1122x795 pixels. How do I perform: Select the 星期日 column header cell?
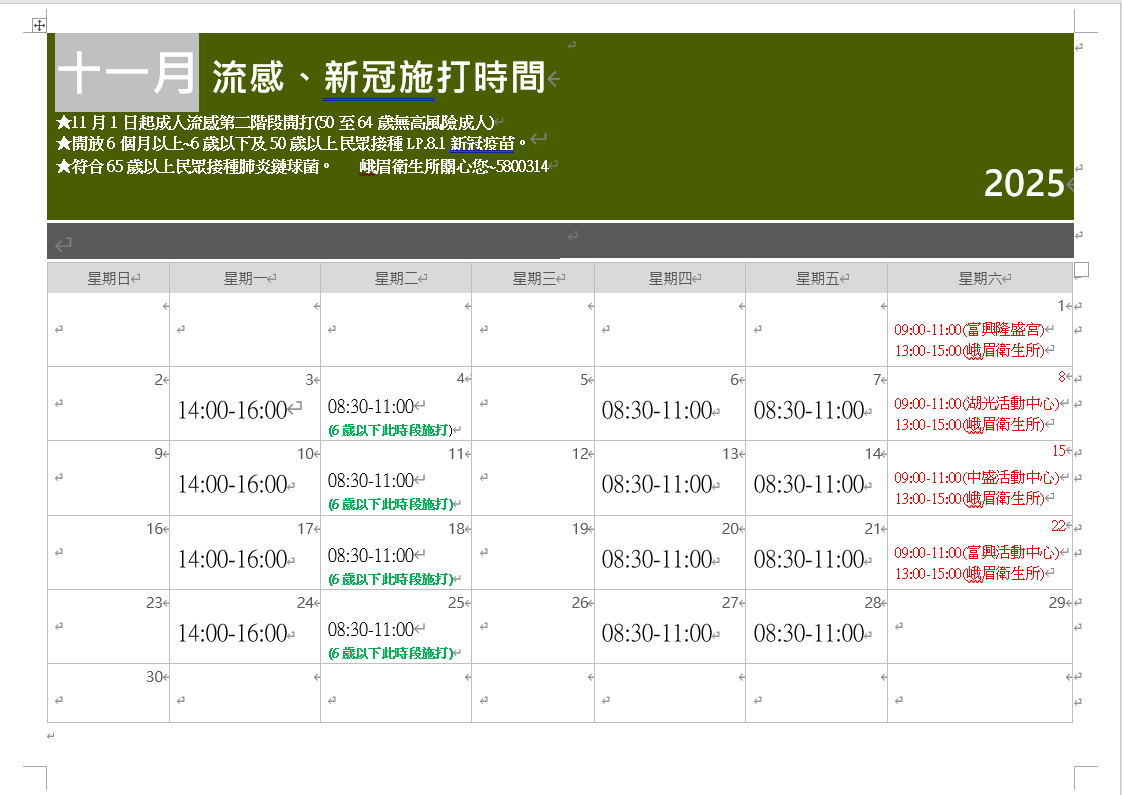tap(109, 279)
